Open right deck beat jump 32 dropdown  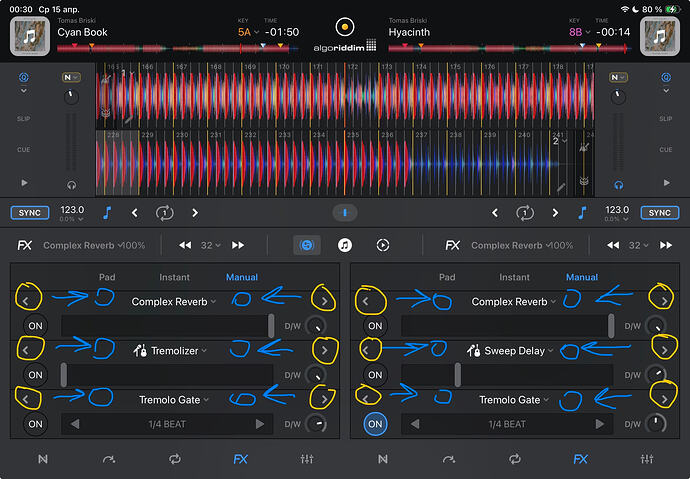[639, 245]
